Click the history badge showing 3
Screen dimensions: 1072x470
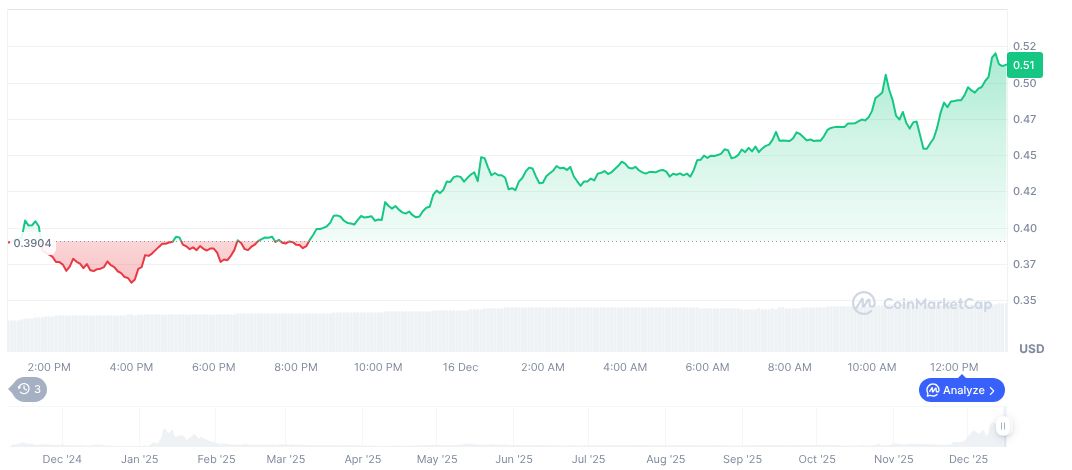tap(28, 389)
